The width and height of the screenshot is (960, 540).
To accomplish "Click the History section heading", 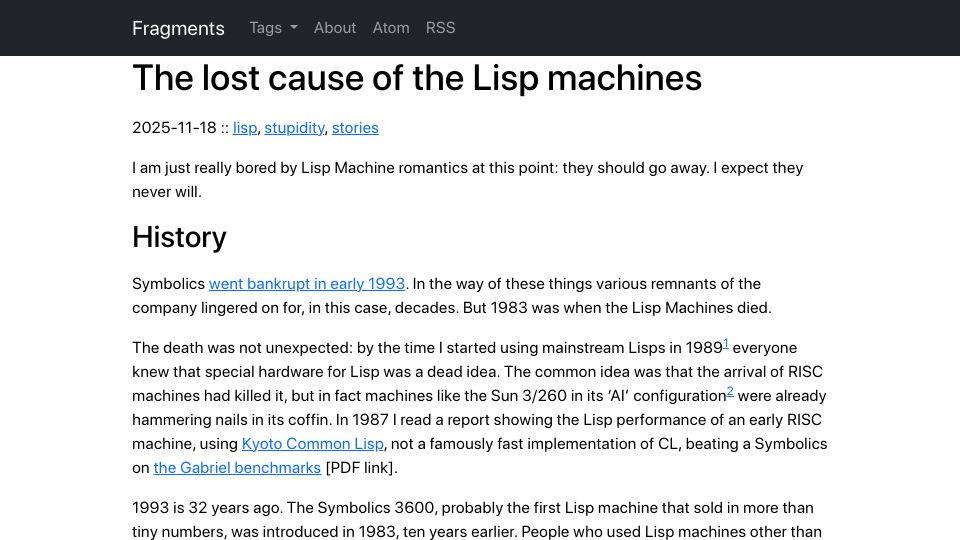I will [x=179, y=237].
